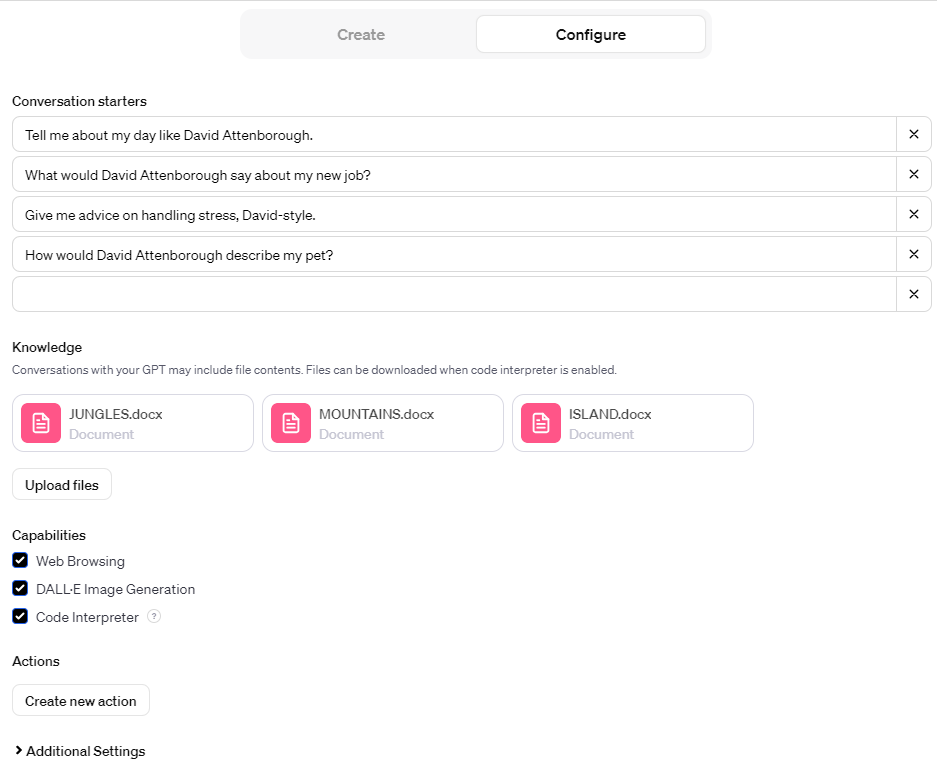Remove the 'handling stress' conversation starter
937x775 pixels.
click(x=914, y=215)
